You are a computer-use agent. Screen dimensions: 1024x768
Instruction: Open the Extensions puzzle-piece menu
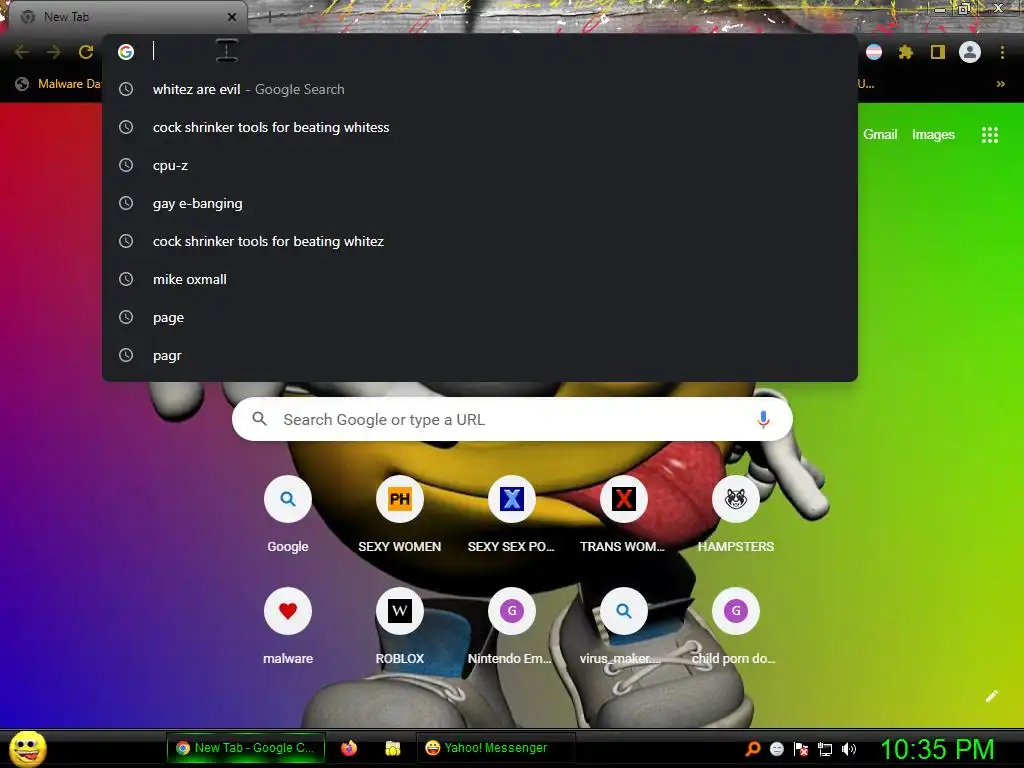click(906, 52)
